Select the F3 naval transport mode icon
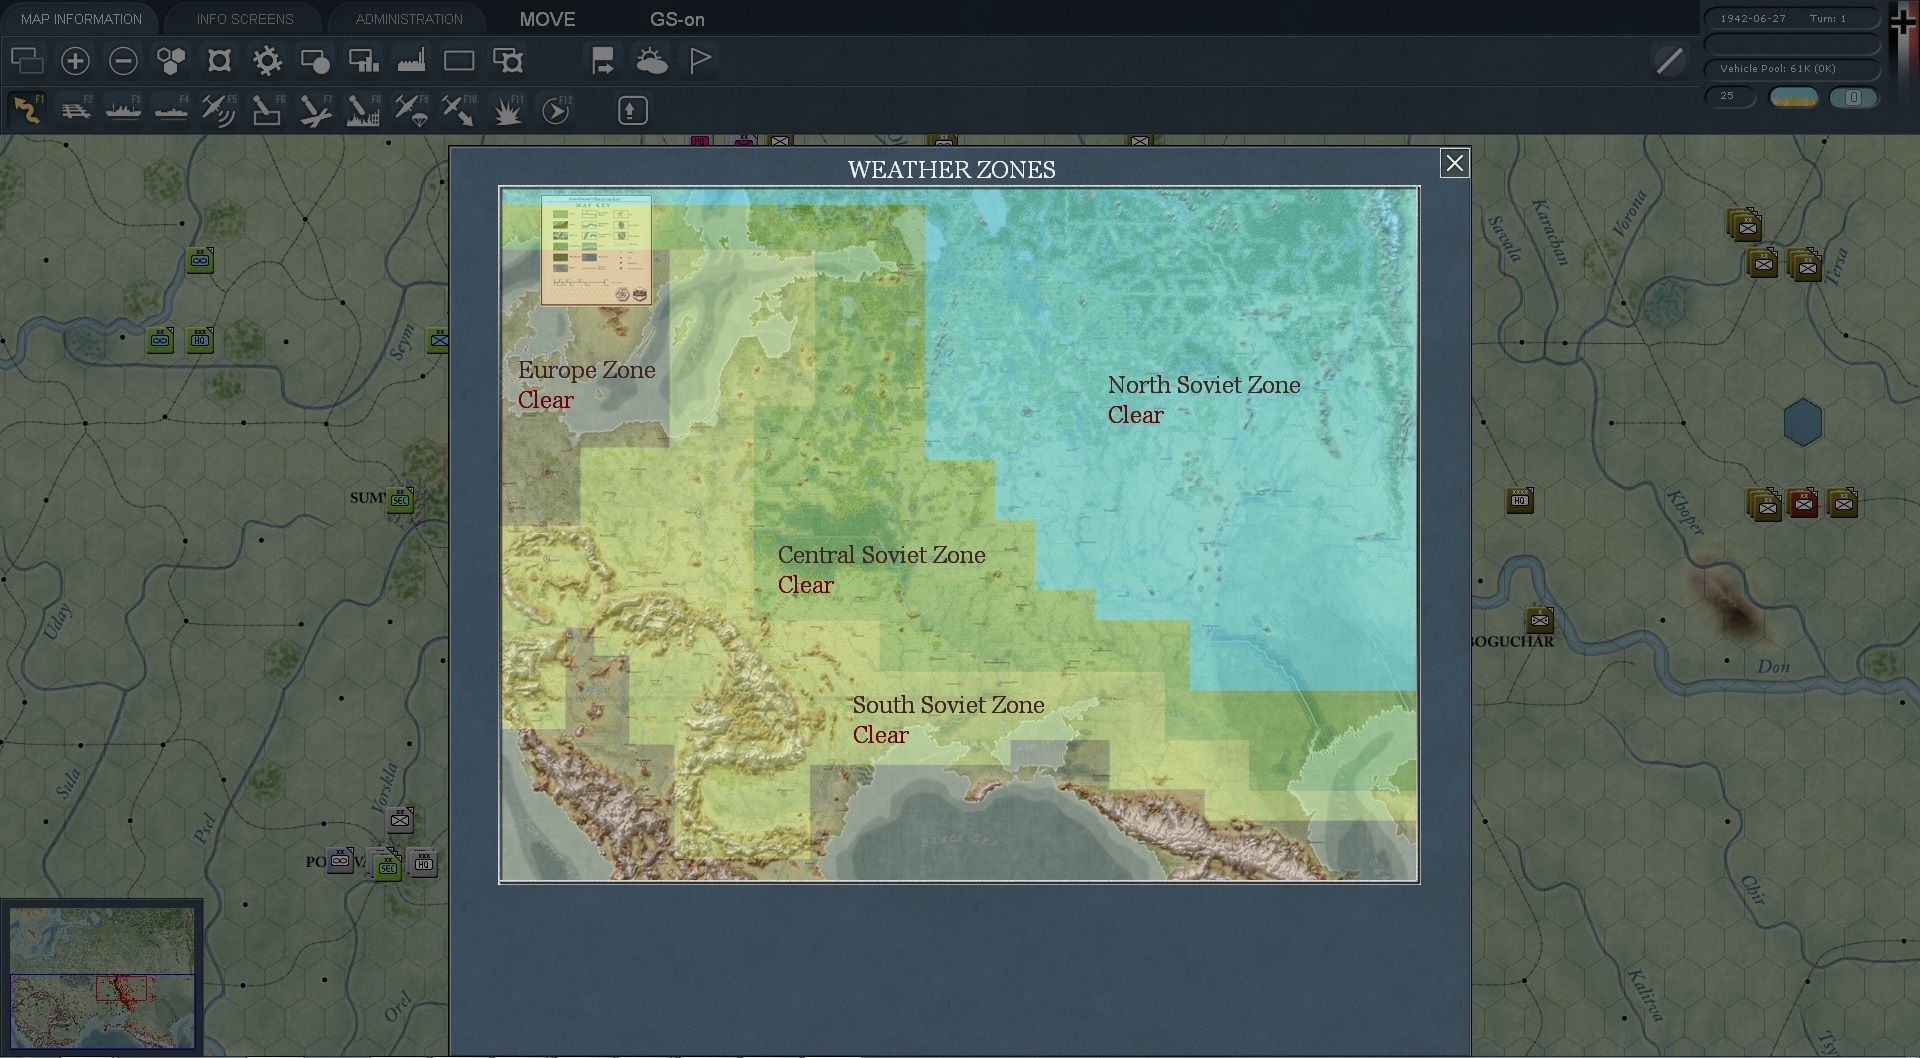Screen dimensions: 1920x1058 123,110
